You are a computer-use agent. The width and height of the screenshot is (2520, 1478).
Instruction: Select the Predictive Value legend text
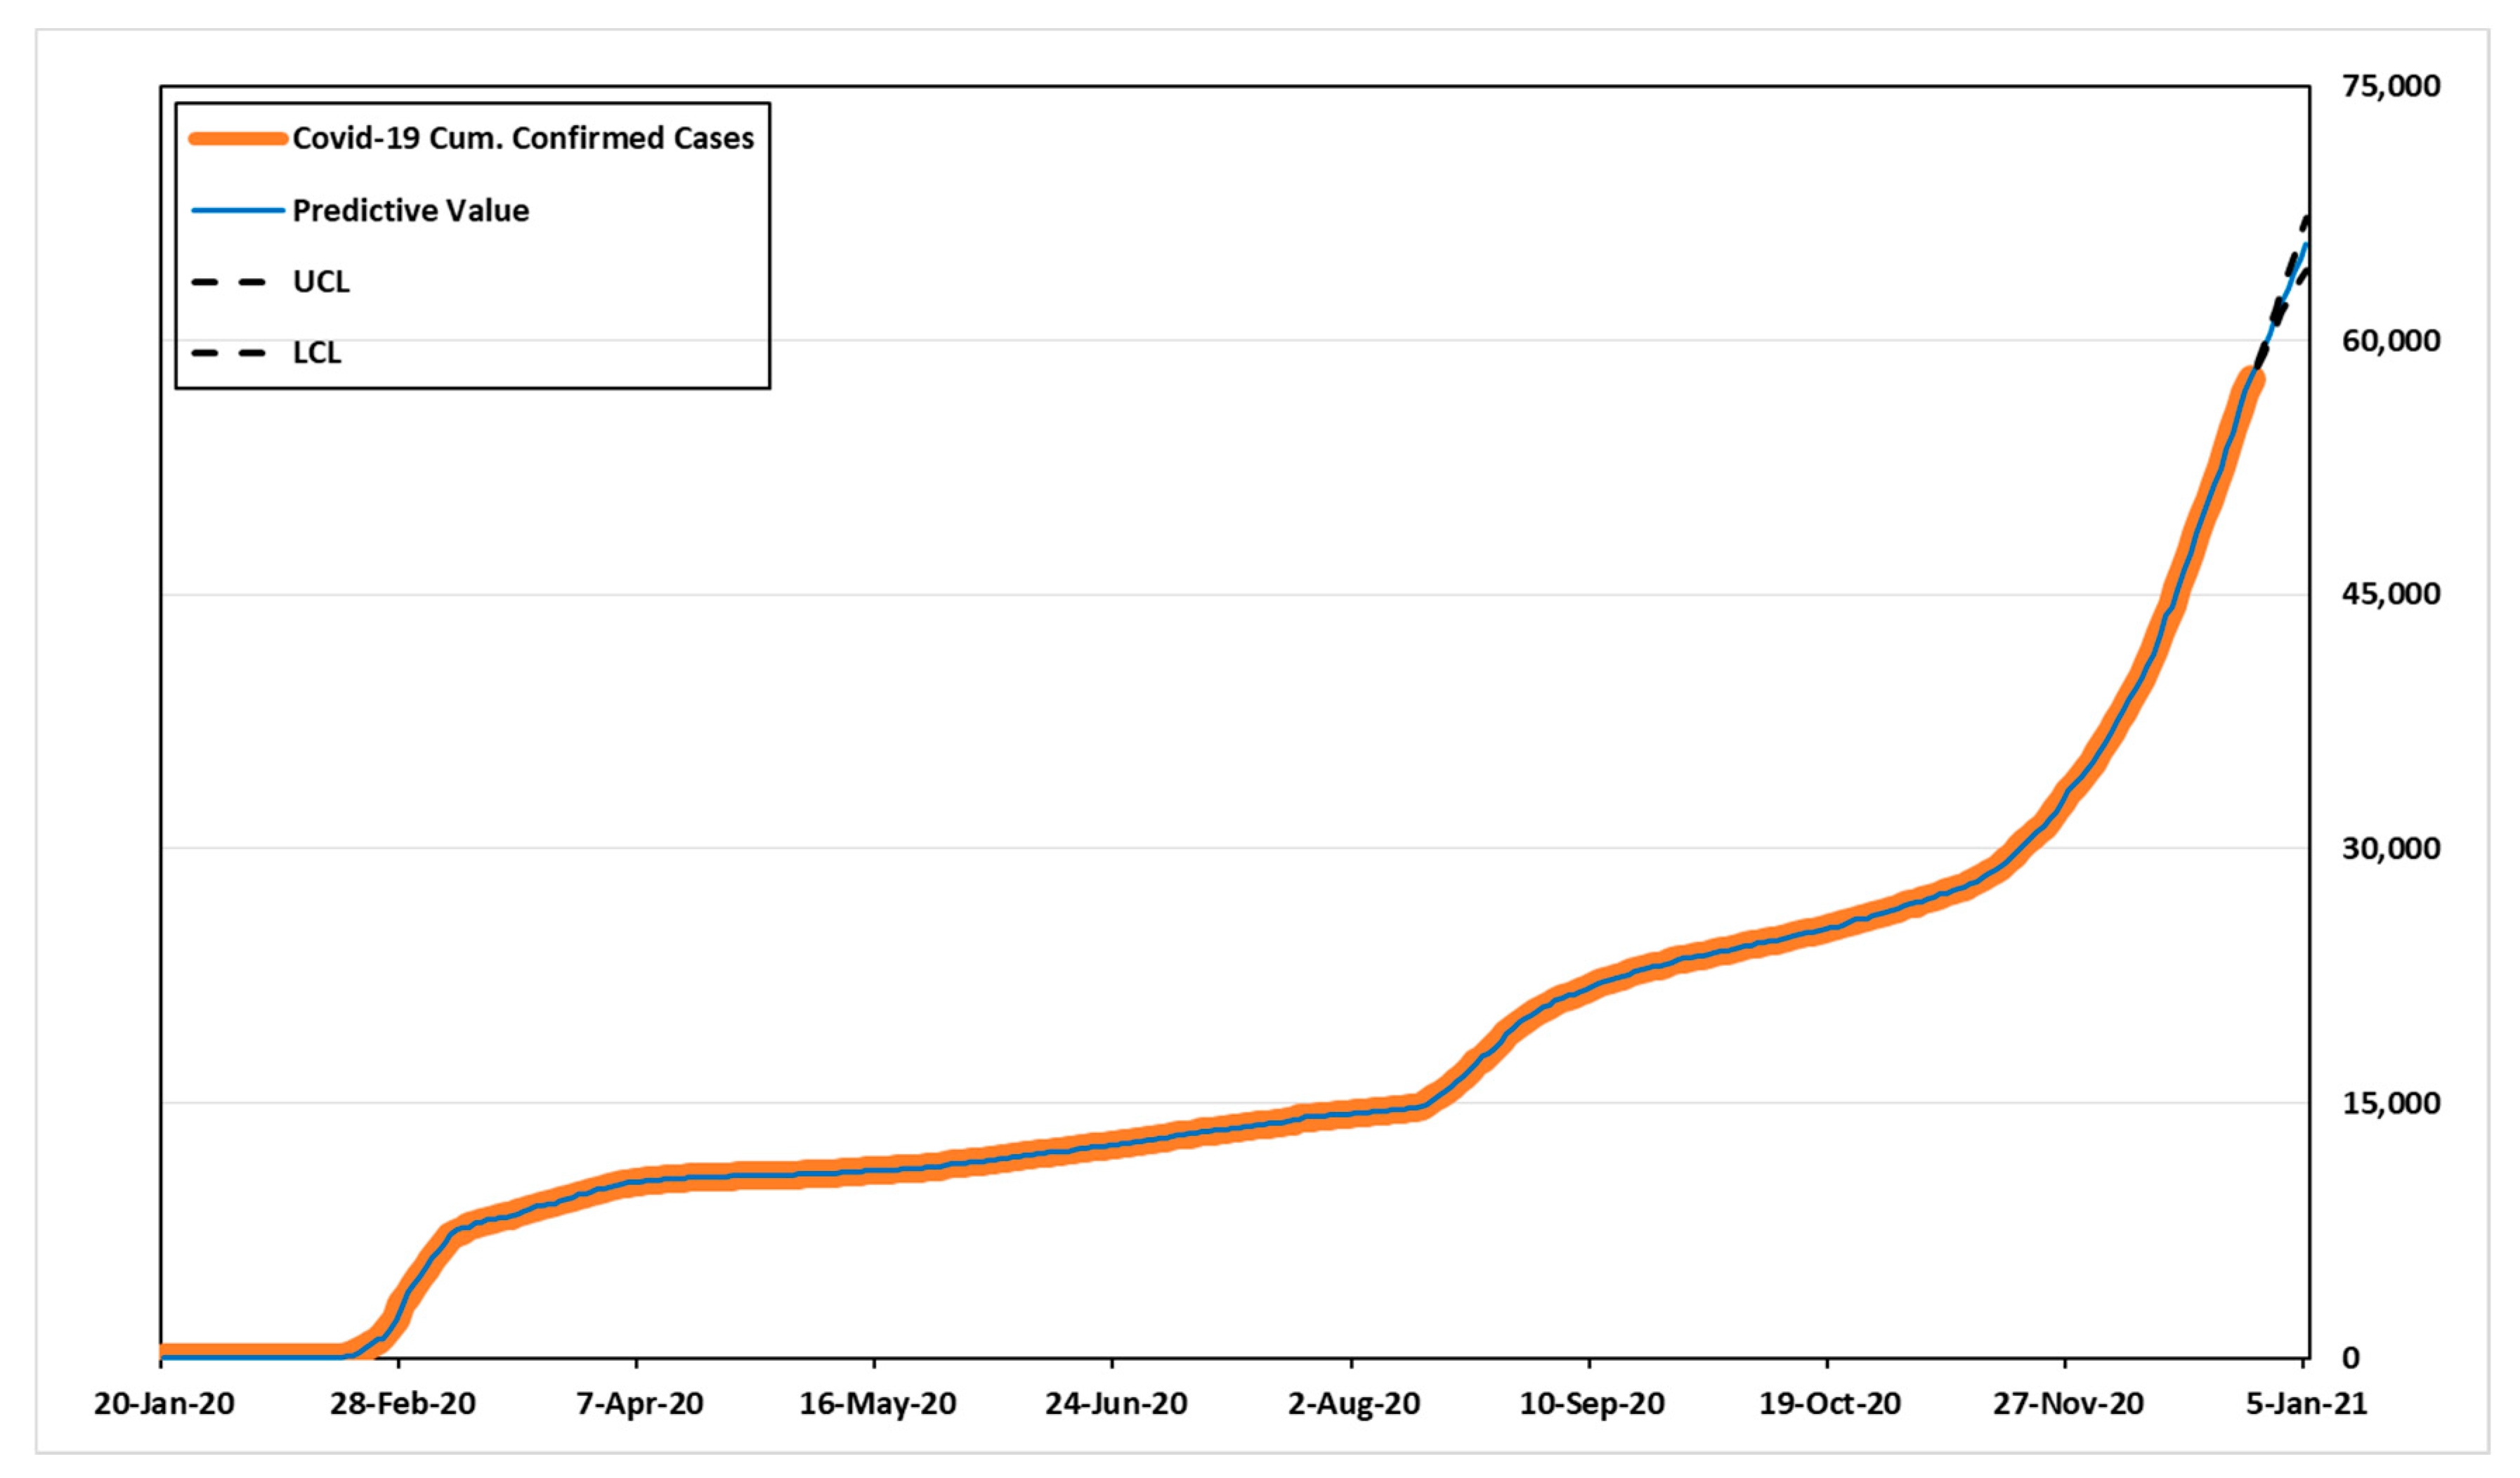coord(410,211)
